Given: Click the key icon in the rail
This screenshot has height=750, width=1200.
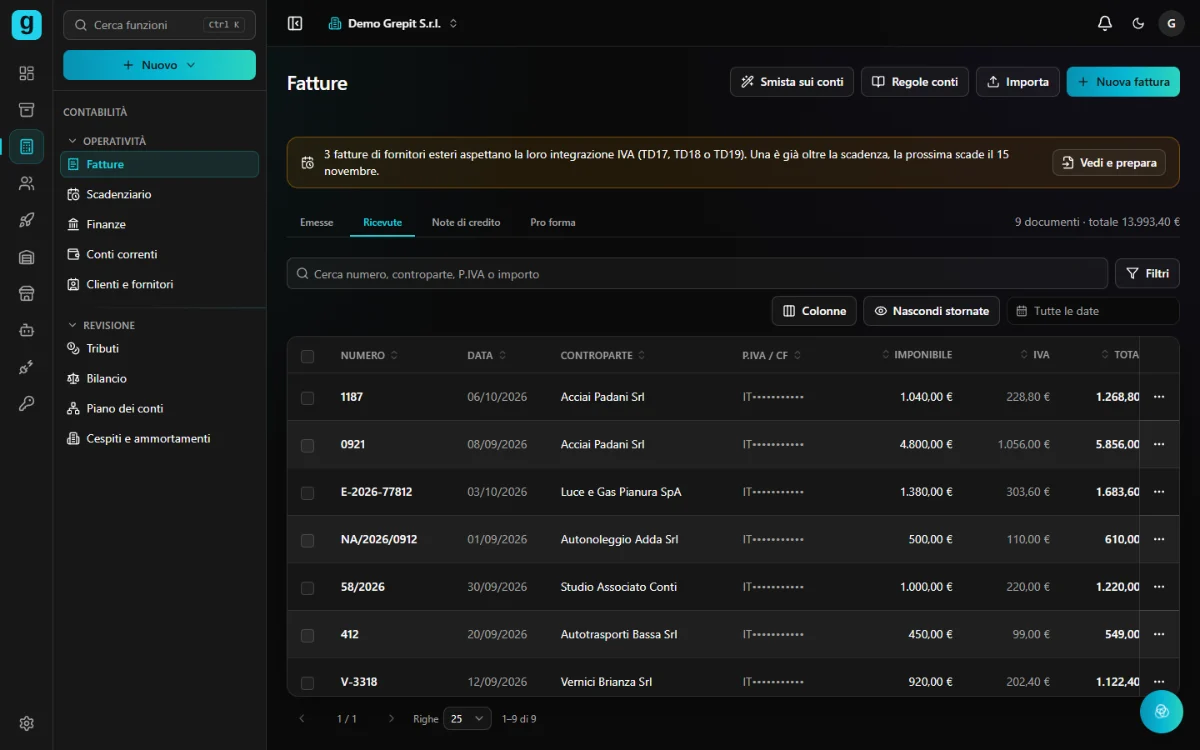Looking at the screenshot, I should pyautogui.click(x=26, y=404).
